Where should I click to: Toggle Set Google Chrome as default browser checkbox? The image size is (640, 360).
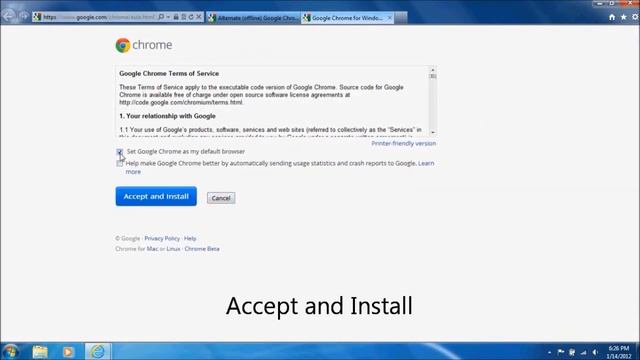[x=119, y=152]
